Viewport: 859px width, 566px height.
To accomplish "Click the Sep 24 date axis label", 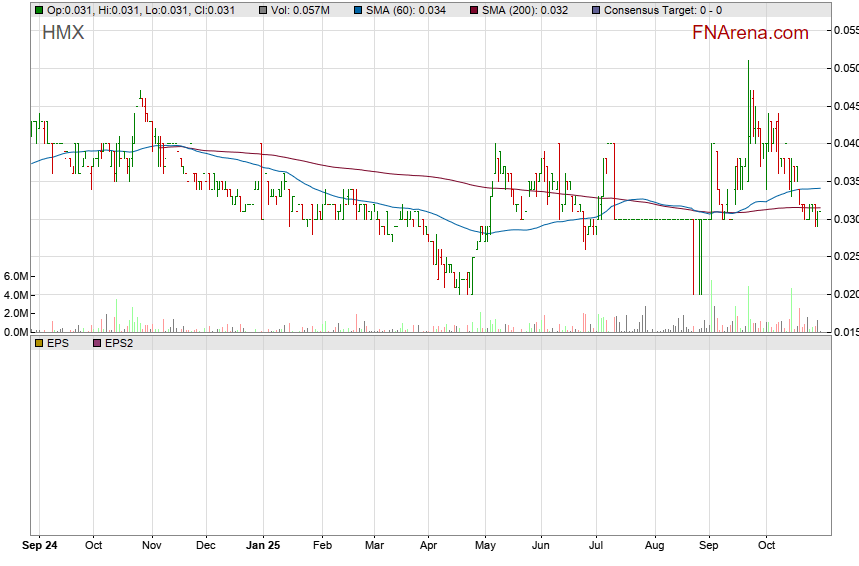I will [x=40, y=546].
